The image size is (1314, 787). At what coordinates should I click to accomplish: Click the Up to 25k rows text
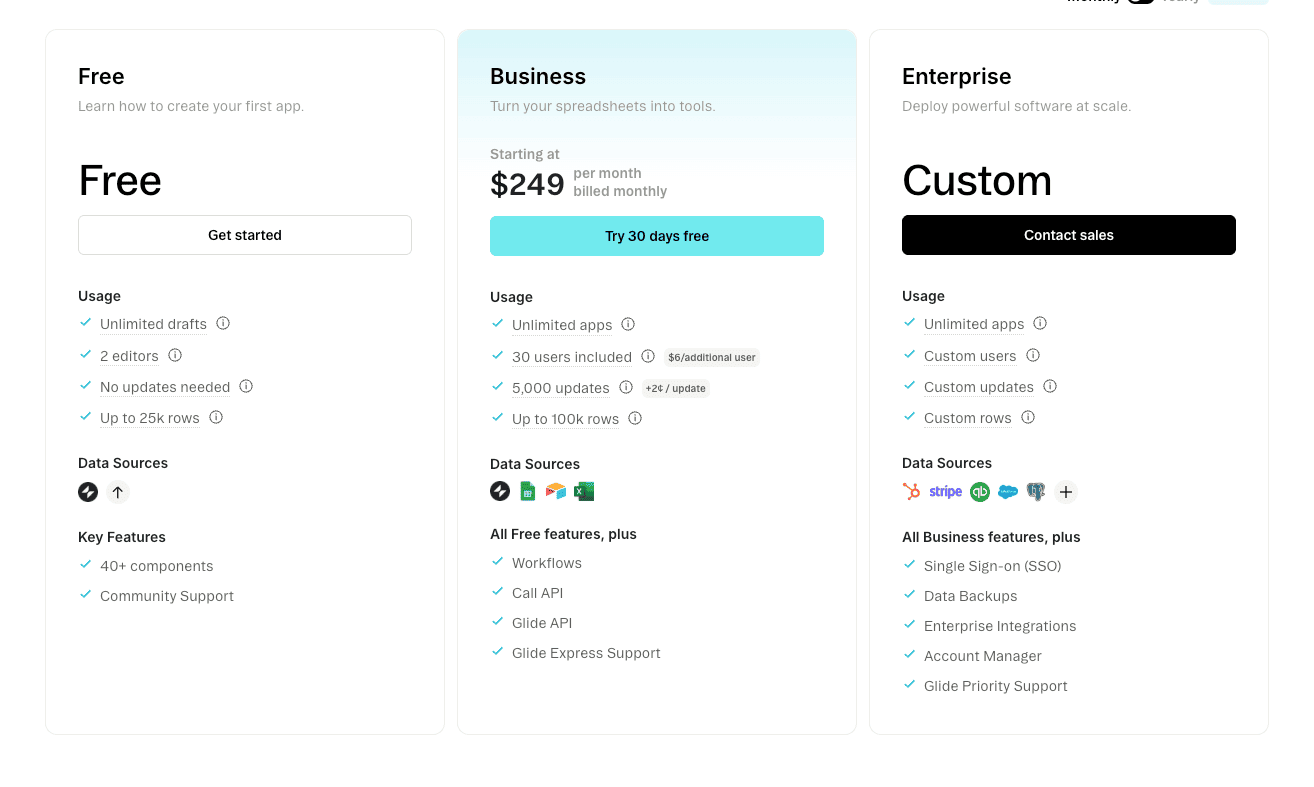coord(150,418)
